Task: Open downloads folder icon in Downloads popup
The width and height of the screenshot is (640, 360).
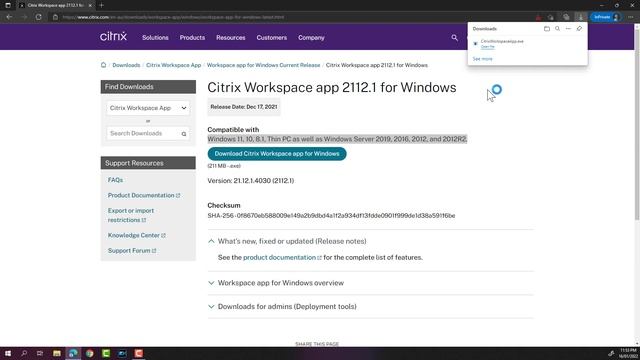Action: [x=547, y=29]
